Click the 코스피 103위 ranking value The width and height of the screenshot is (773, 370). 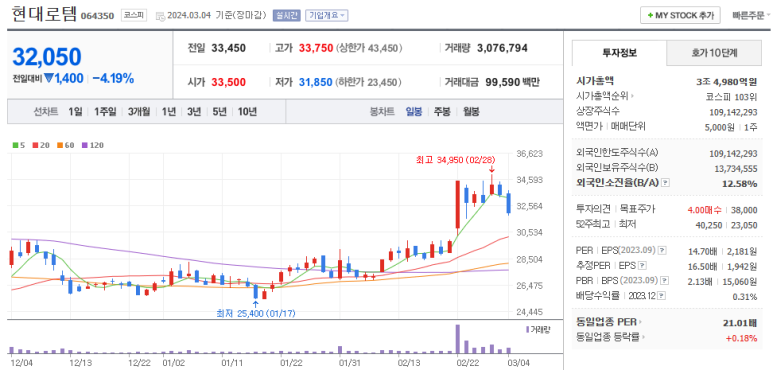coord(732,96)
